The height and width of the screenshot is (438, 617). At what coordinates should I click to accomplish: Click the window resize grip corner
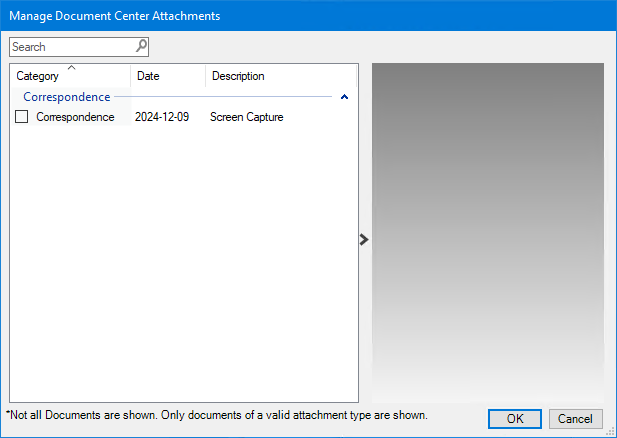(x=610, y=432)
